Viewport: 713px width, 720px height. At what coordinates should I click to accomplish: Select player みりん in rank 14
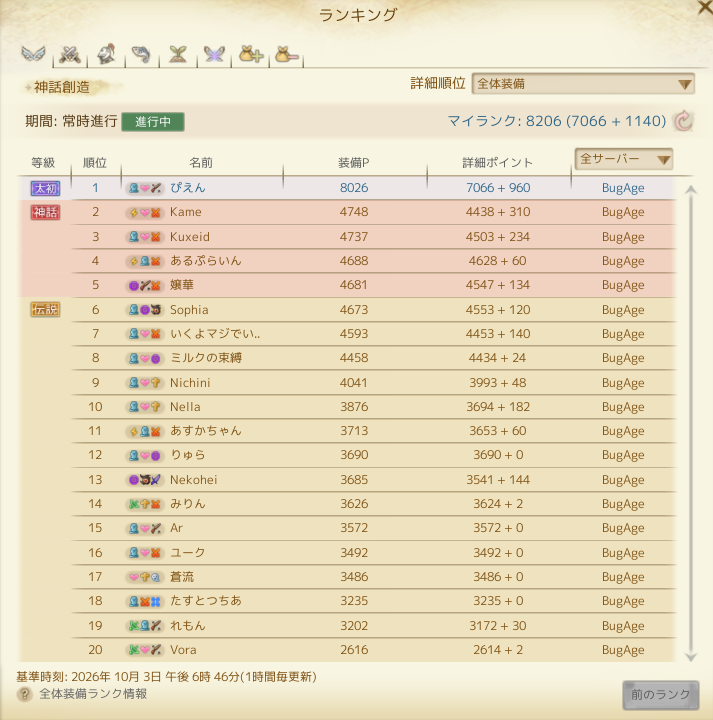(x=188, y=504)
